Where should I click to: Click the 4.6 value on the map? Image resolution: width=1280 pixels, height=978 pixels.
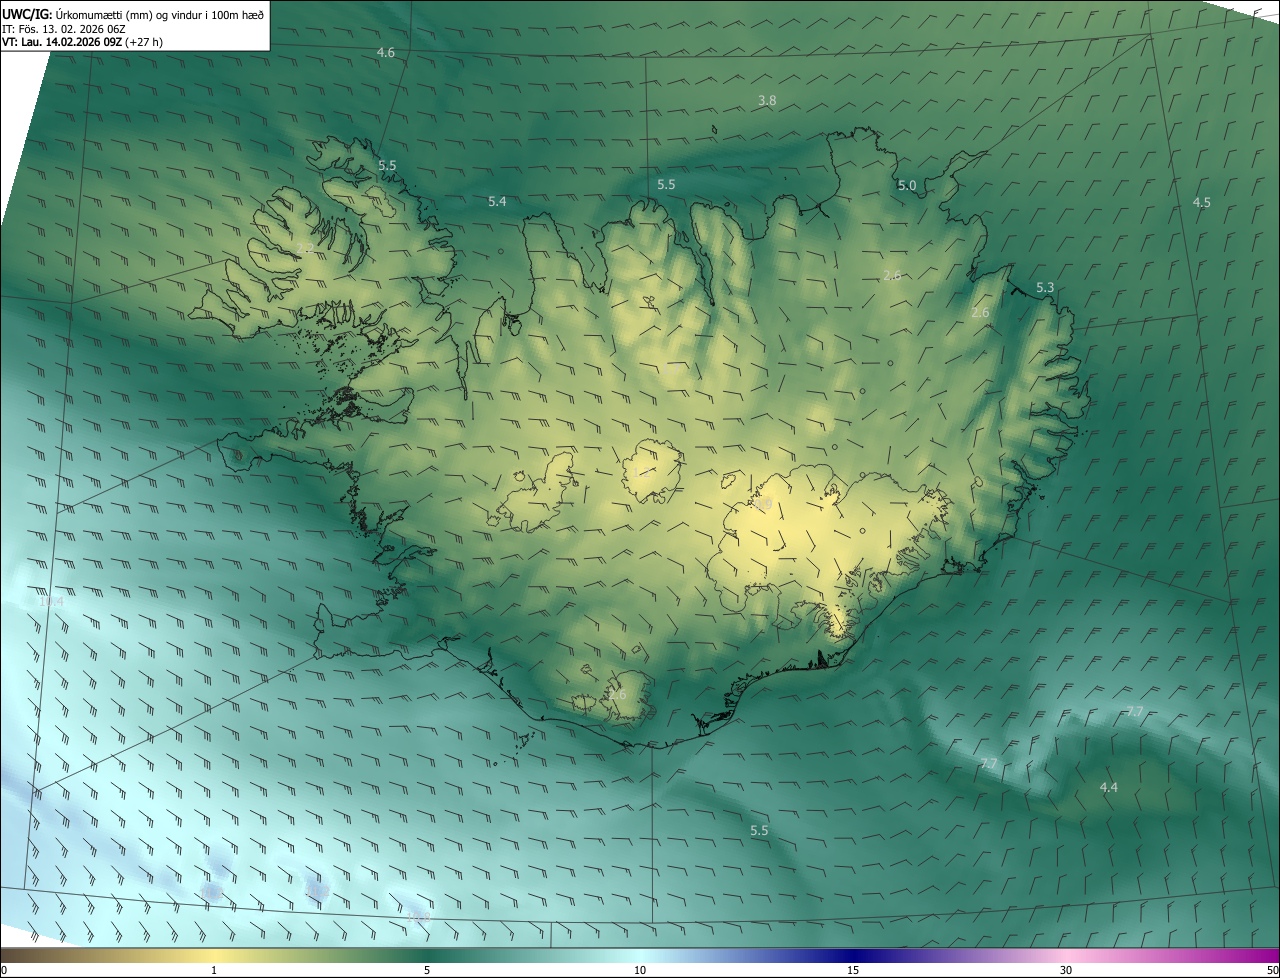[386, 52]
